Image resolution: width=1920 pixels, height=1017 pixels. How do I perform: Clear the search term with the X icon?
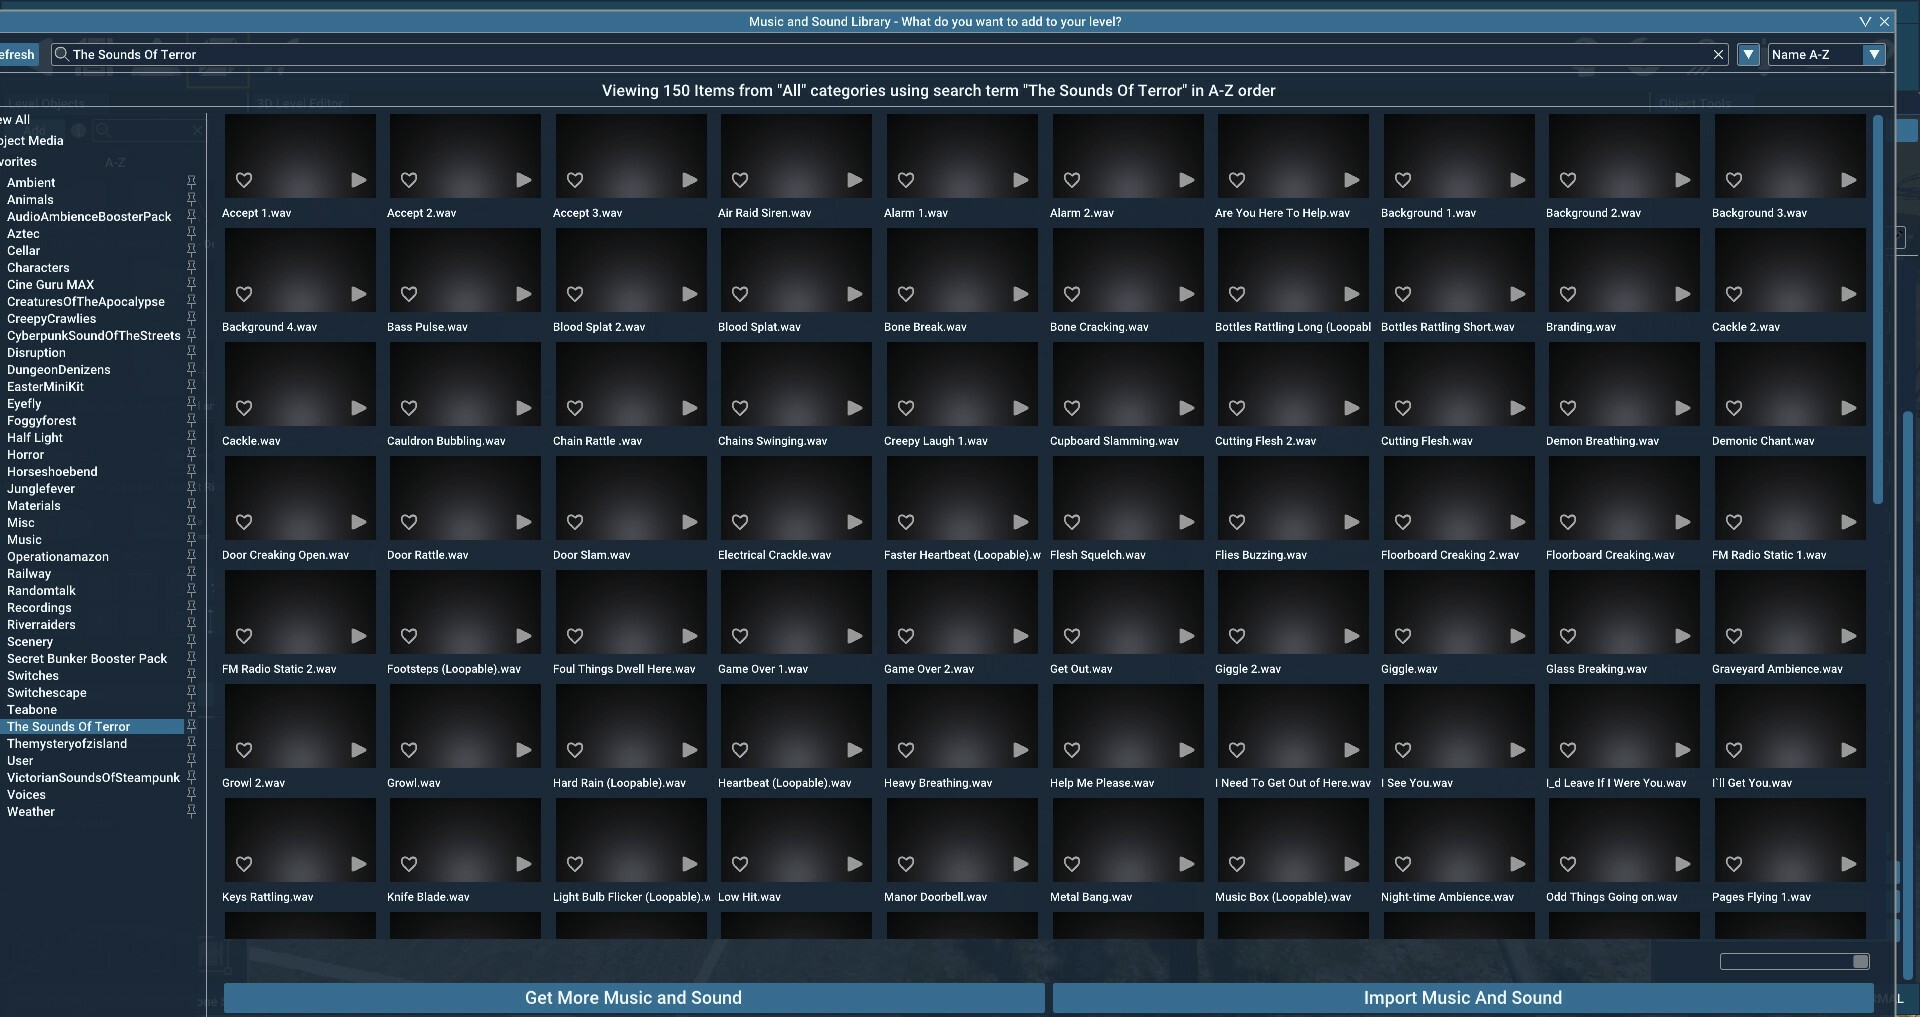coord(1718,54)
